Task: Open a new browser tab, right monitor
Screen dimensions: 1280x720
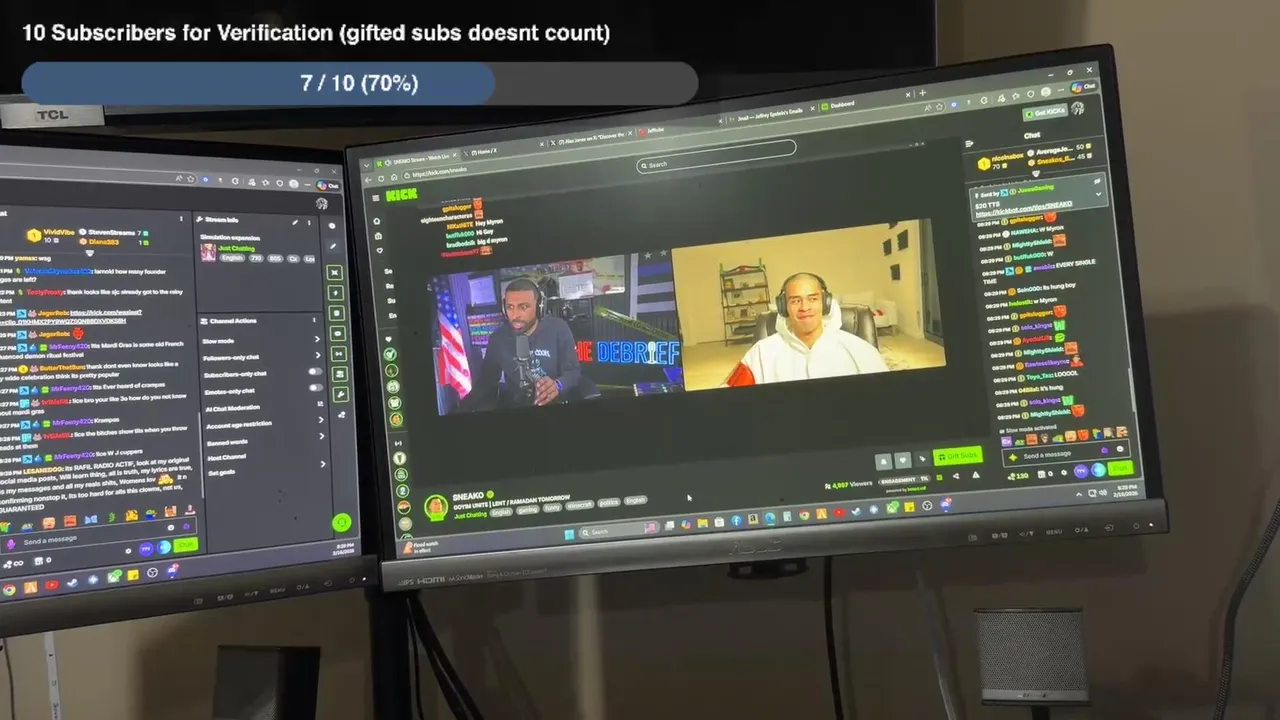Action: point(922,93)
